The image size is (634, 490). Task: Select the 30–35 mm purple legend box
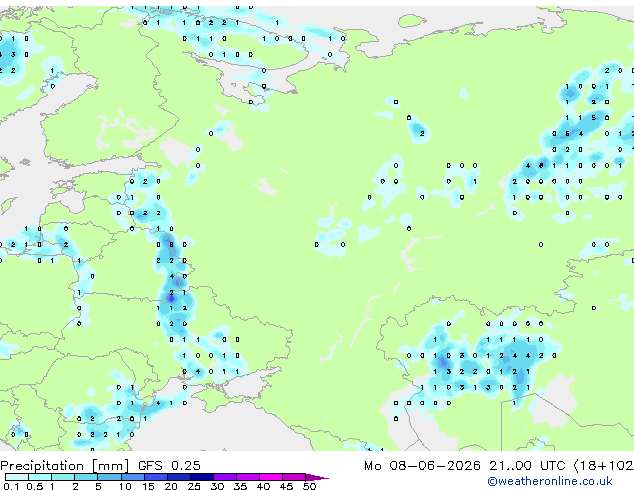[x=224, y=477]
